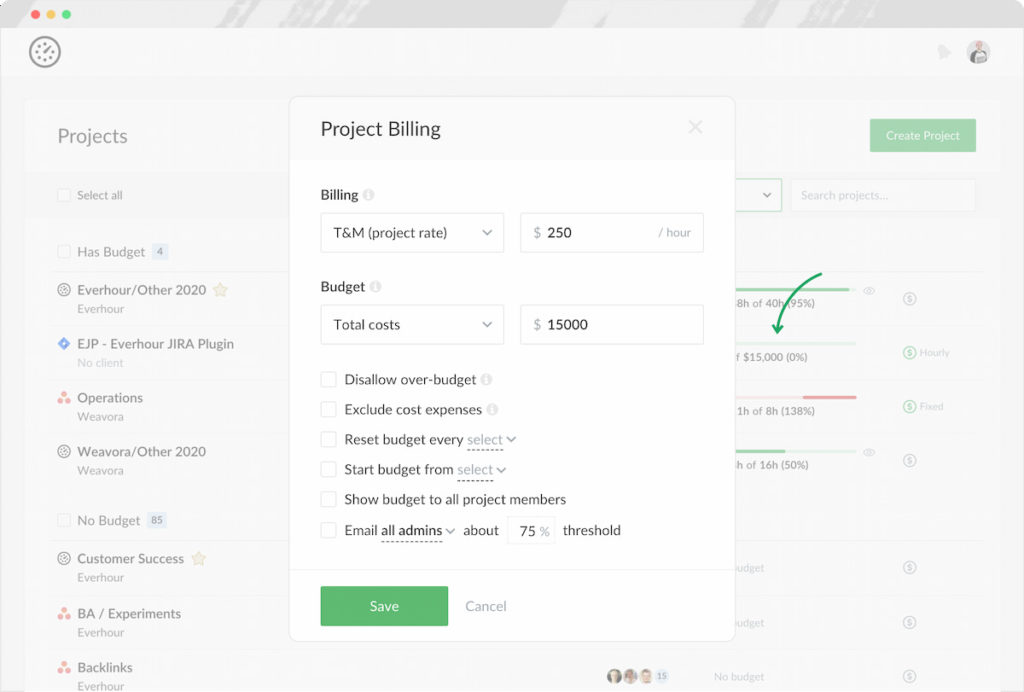Viewport: 1024px width, 692px height.
Task: Click the Create Project button
Action: pos(922,135)
